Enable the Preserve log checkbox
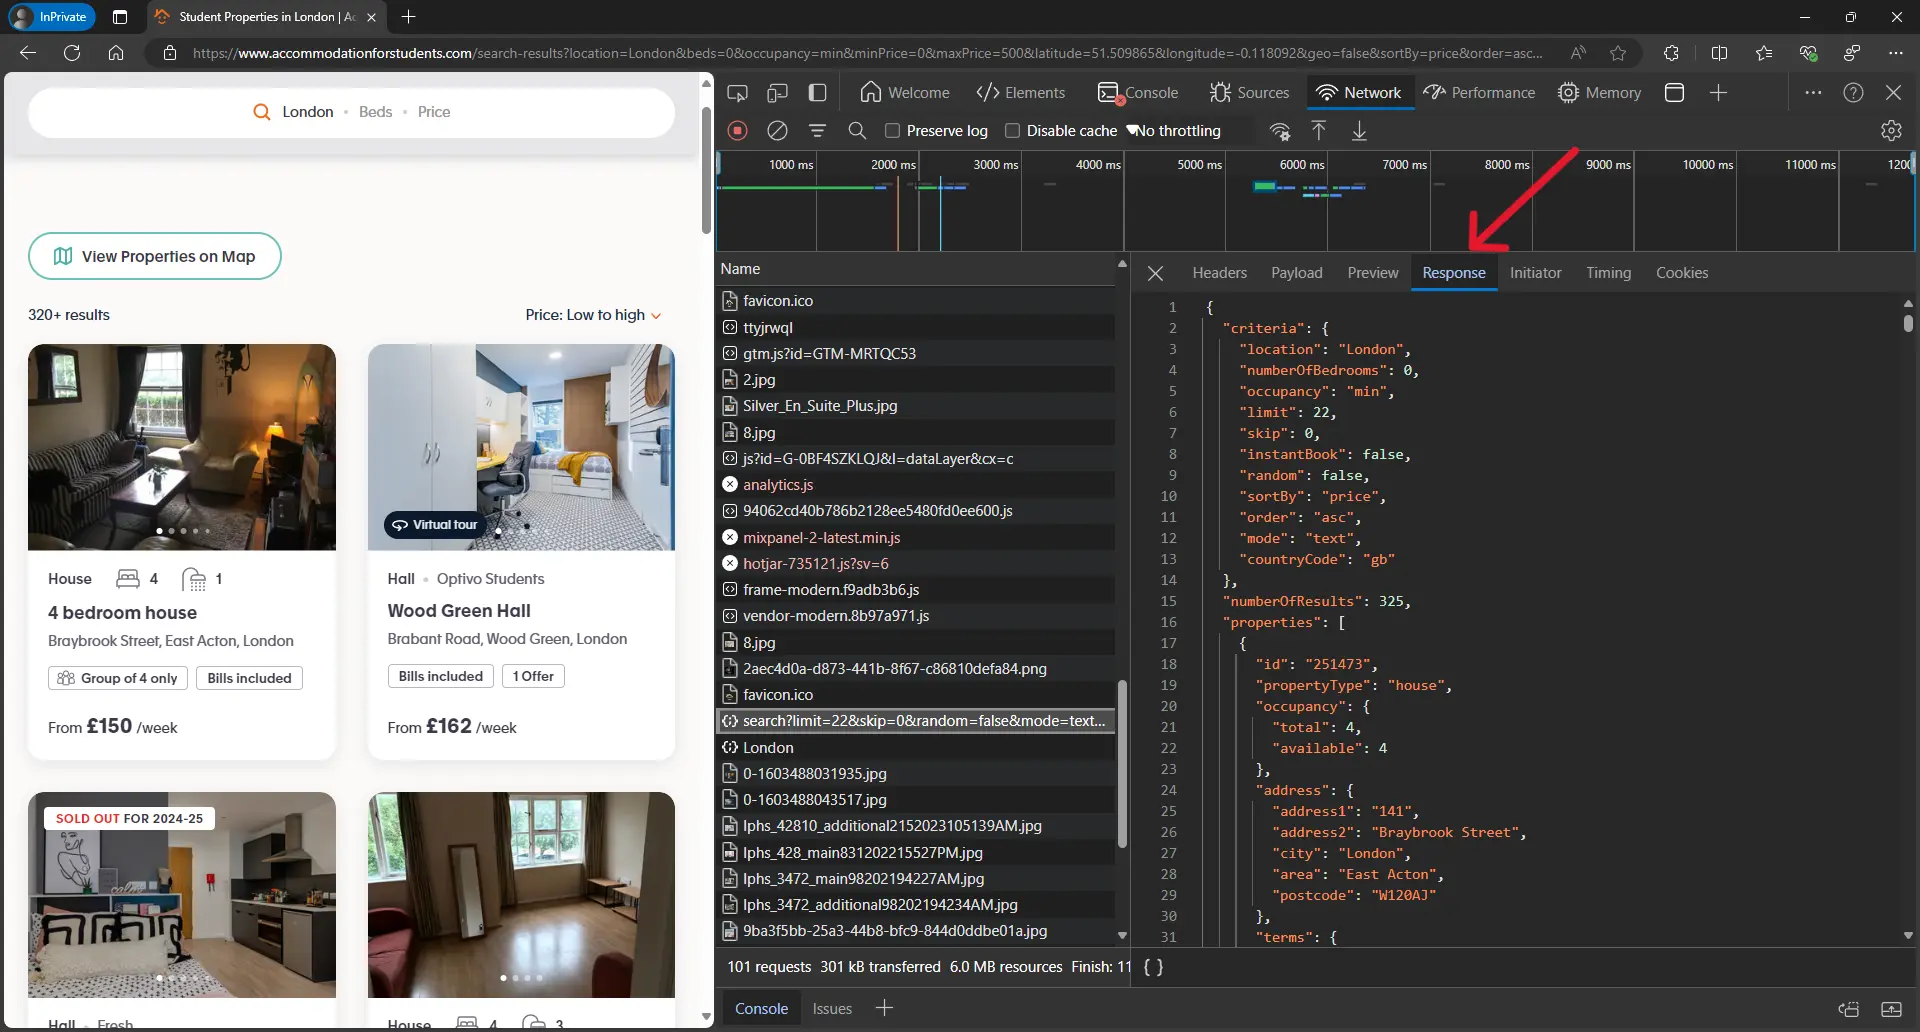1920x1032 pixels. [x=893, y=131]
